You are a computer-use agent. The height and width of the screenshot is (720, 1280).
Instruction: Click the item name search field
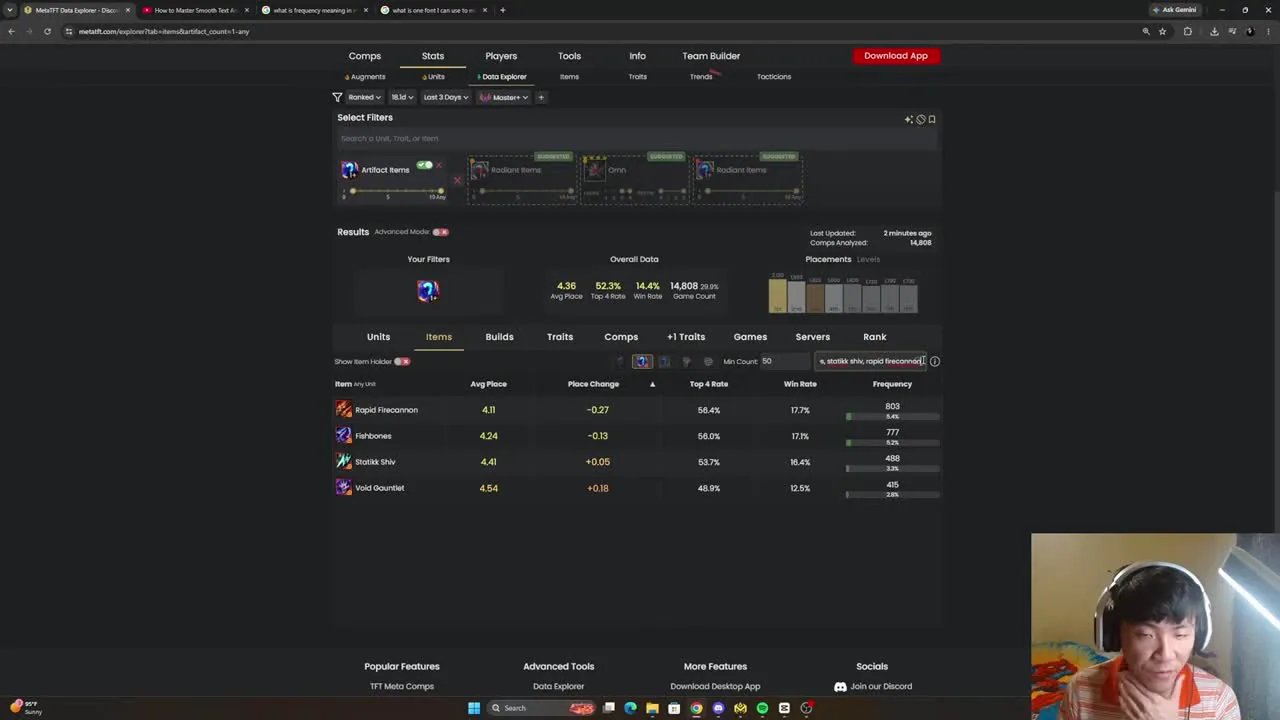[871, 361]
